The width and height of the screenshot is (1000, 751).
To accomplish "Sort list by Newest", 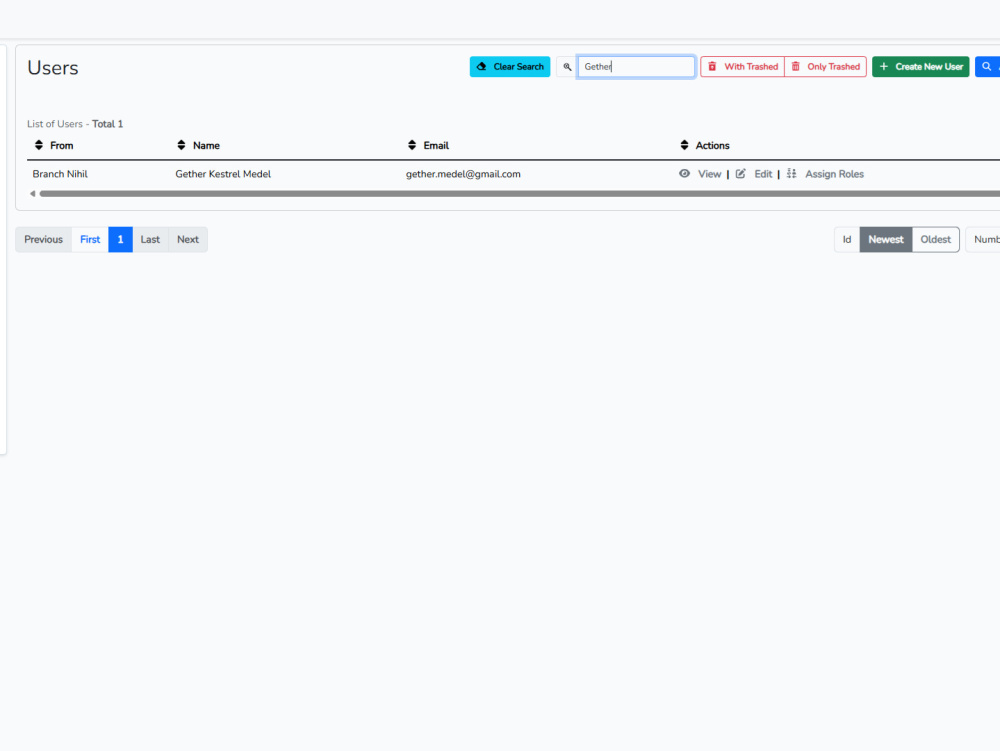I will (886, 240).
